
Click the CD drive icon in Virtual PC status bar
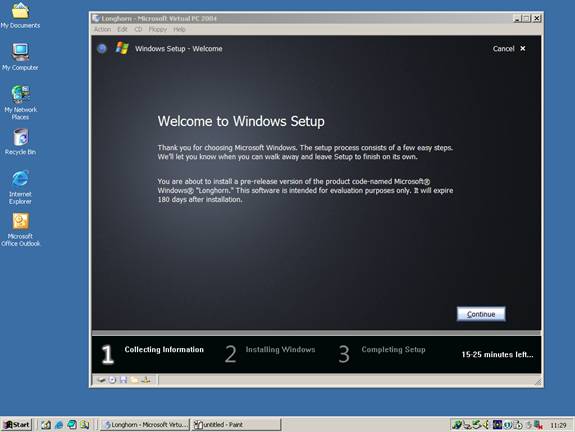click(113, 380)
